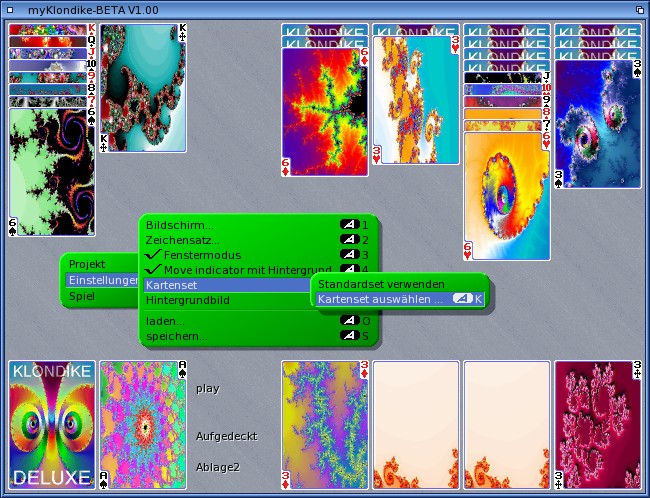
Task: Choose Standardset verwenden in submenu
Action: coord(400,284)
